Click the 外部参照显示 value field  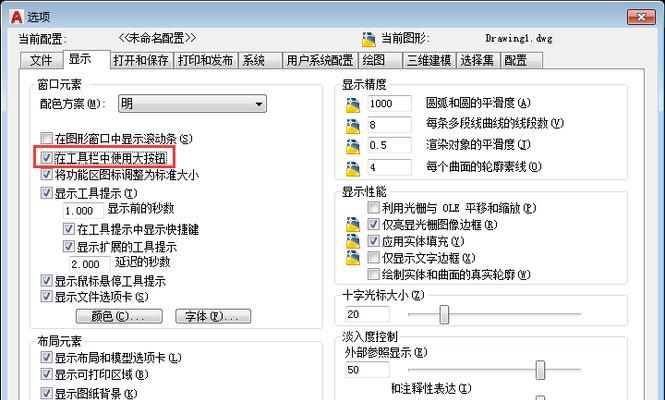(x=367, y=369)
